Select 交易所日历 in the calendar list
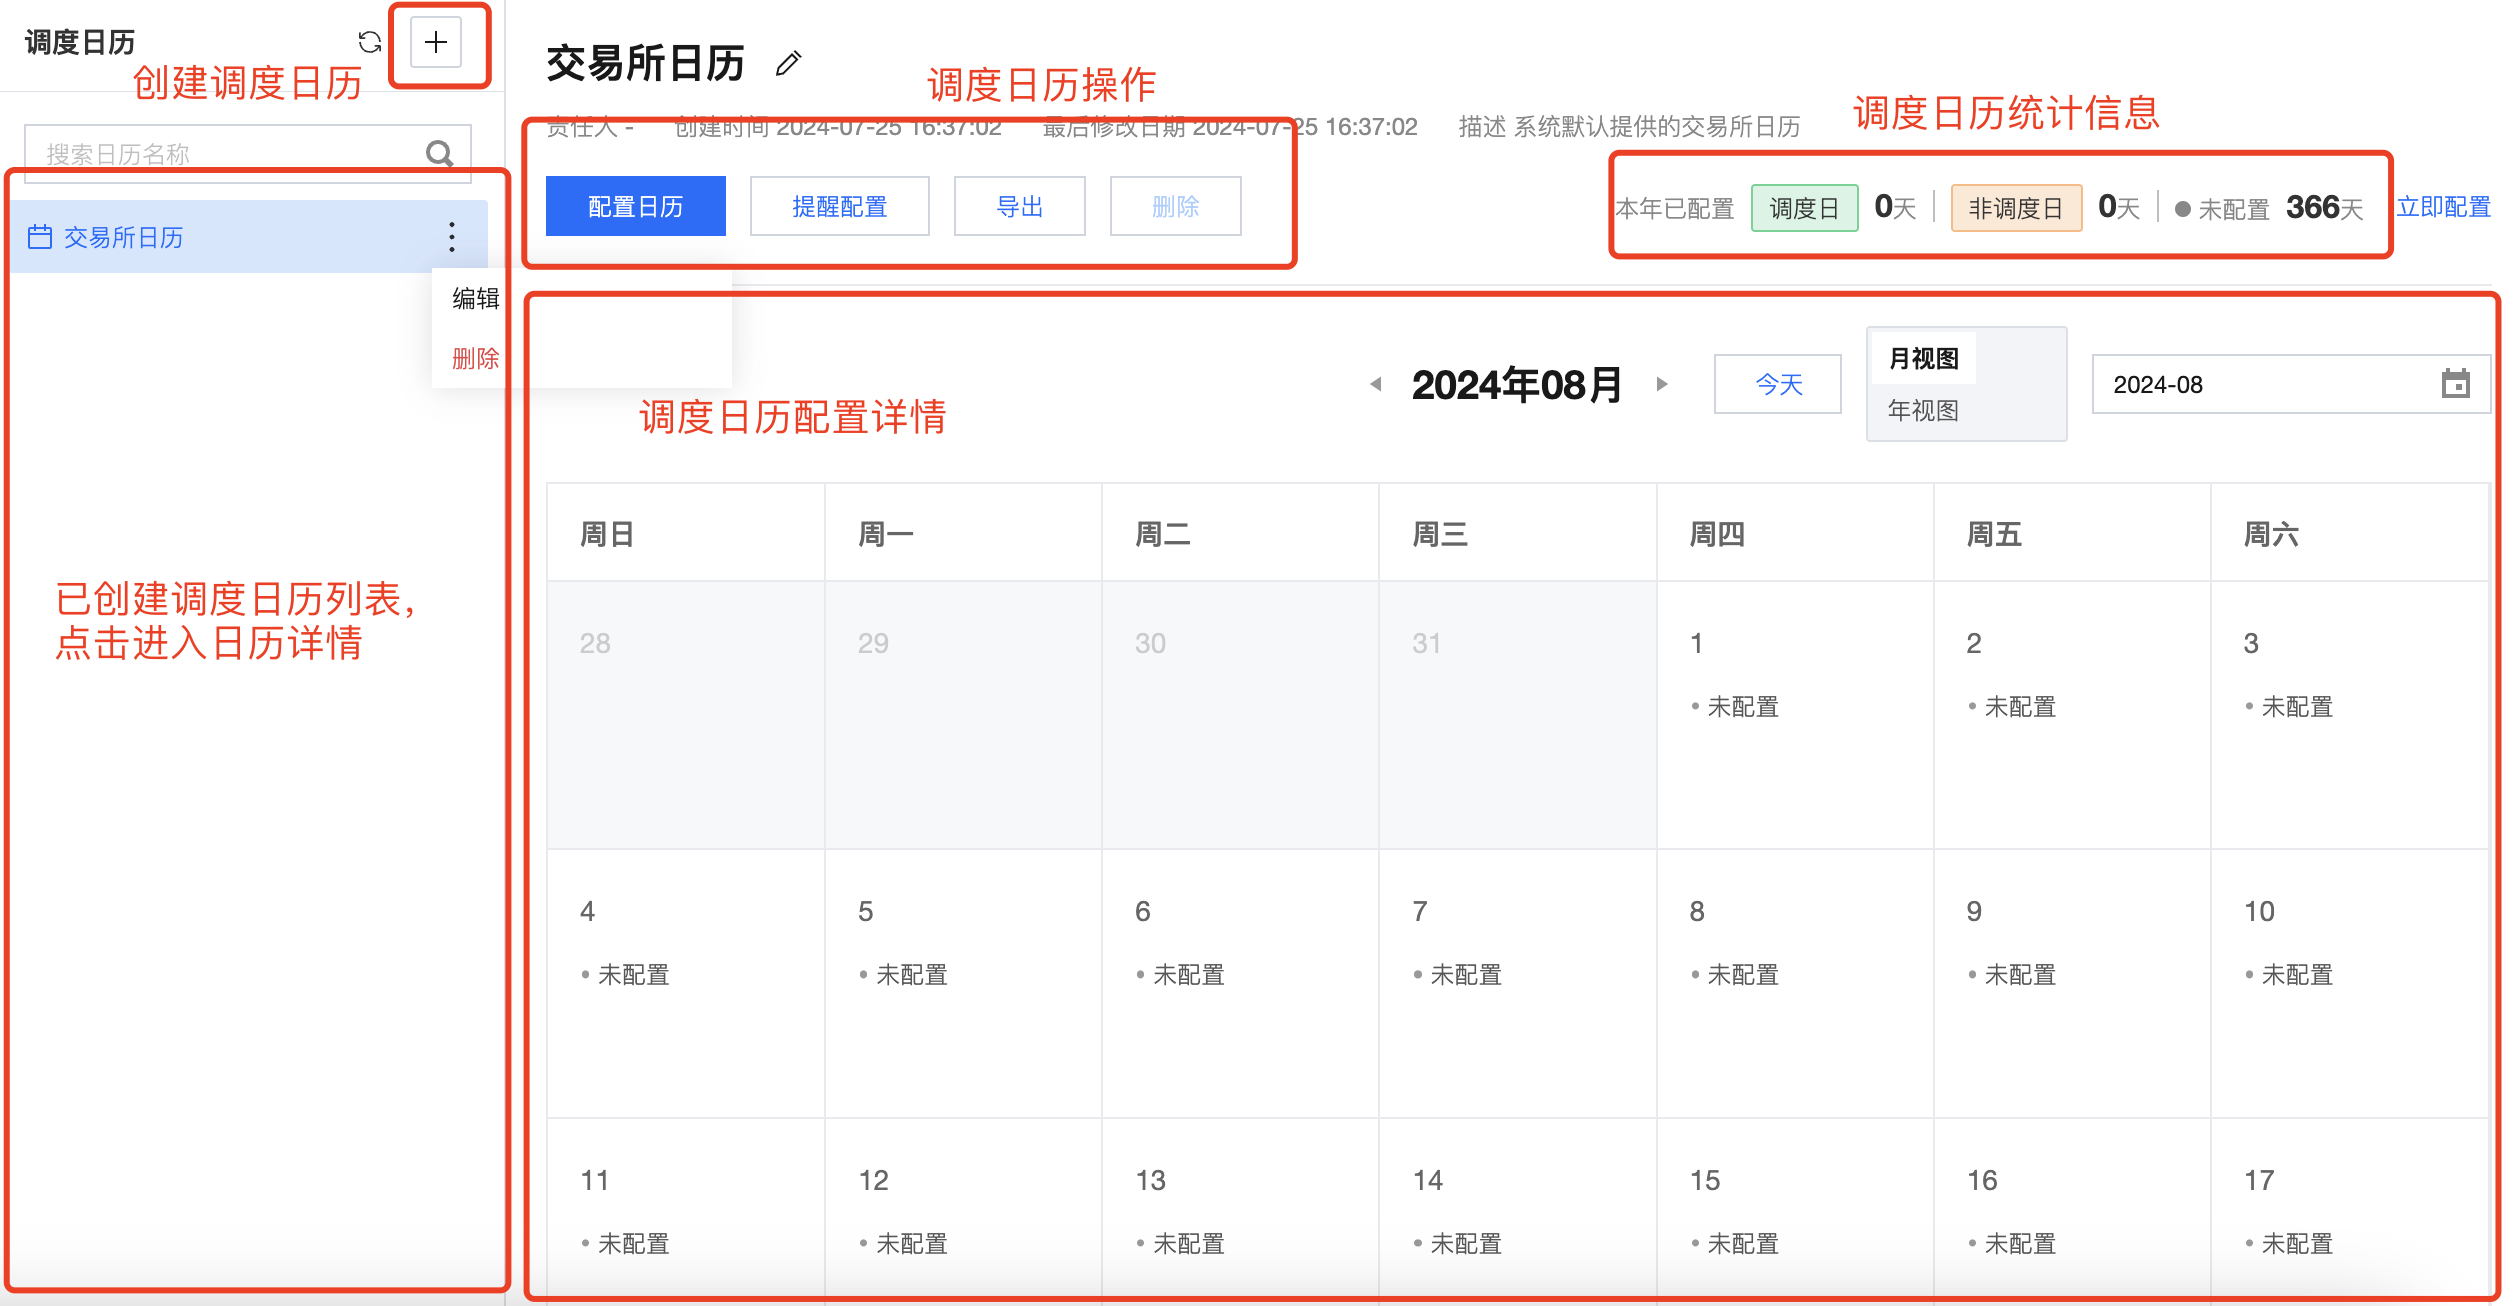Viewport: 2514px width, 1306px height. [124, 237]
